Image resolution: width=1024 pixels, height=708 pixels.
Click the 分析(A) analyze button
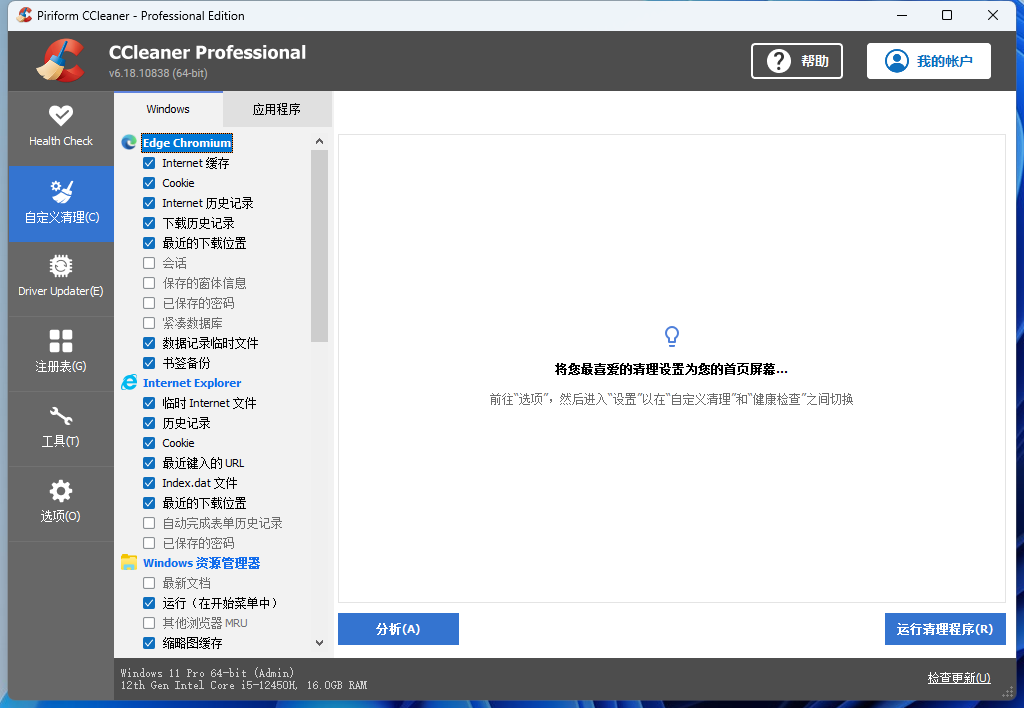click(398, 629)
